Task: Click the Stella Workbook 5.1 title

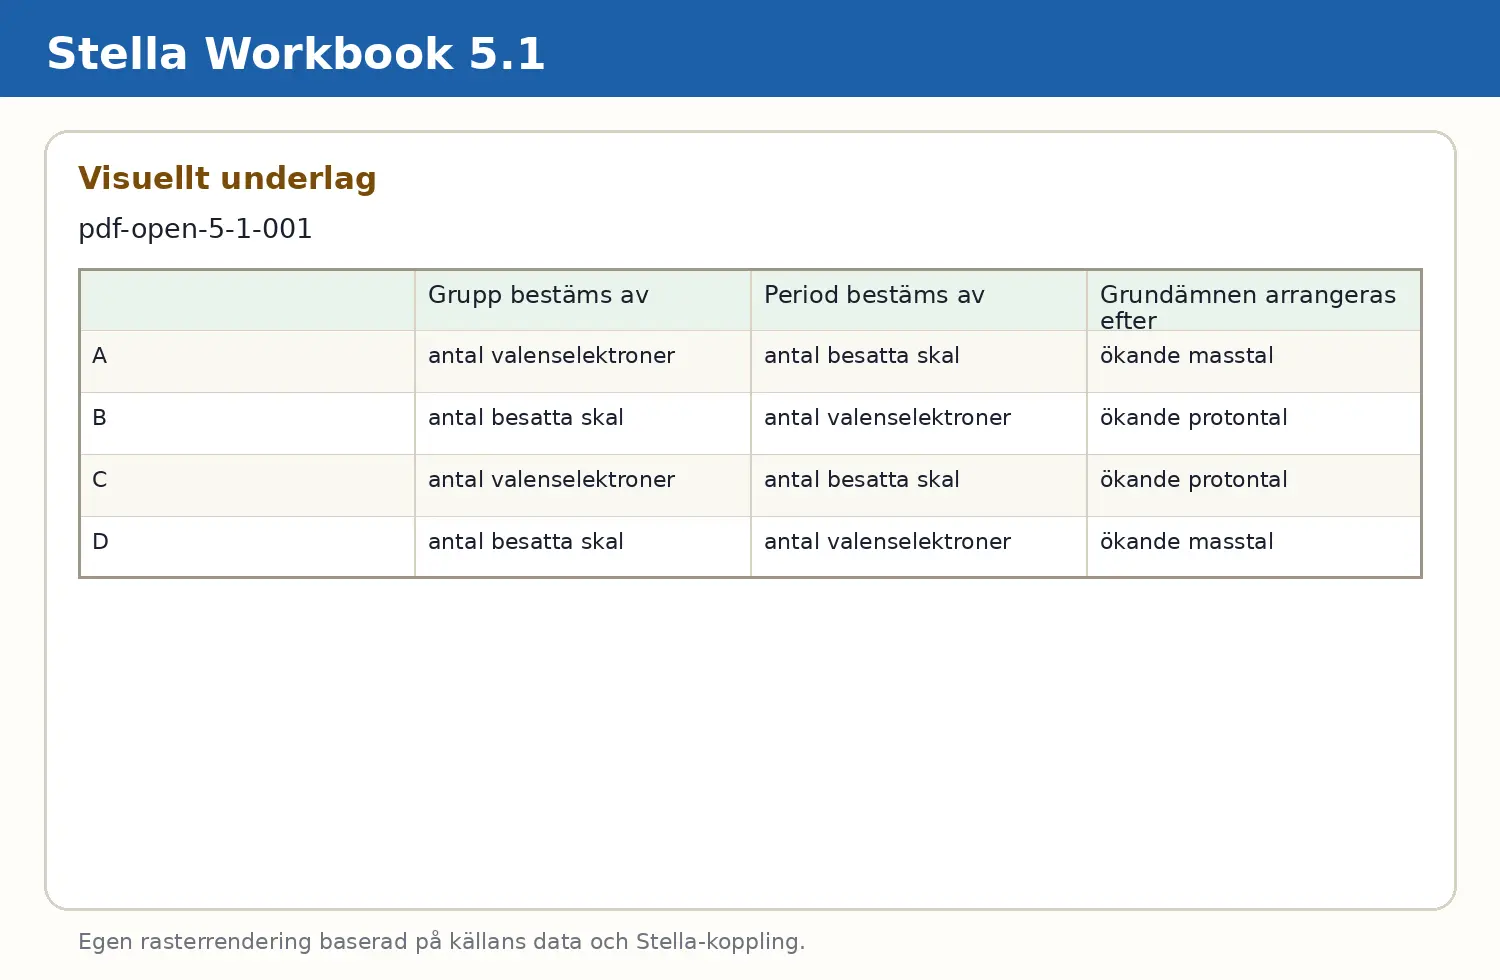Action: 296,54
